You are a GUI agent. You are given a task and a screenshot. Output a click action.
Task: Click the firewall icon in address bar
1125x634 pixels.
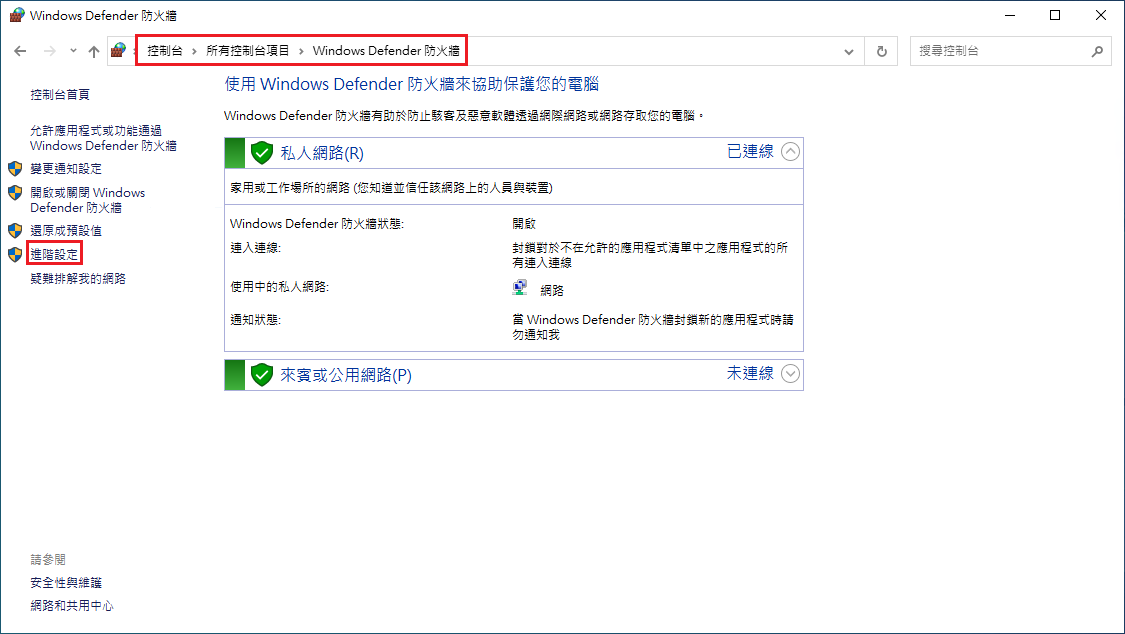pos(118,50)
